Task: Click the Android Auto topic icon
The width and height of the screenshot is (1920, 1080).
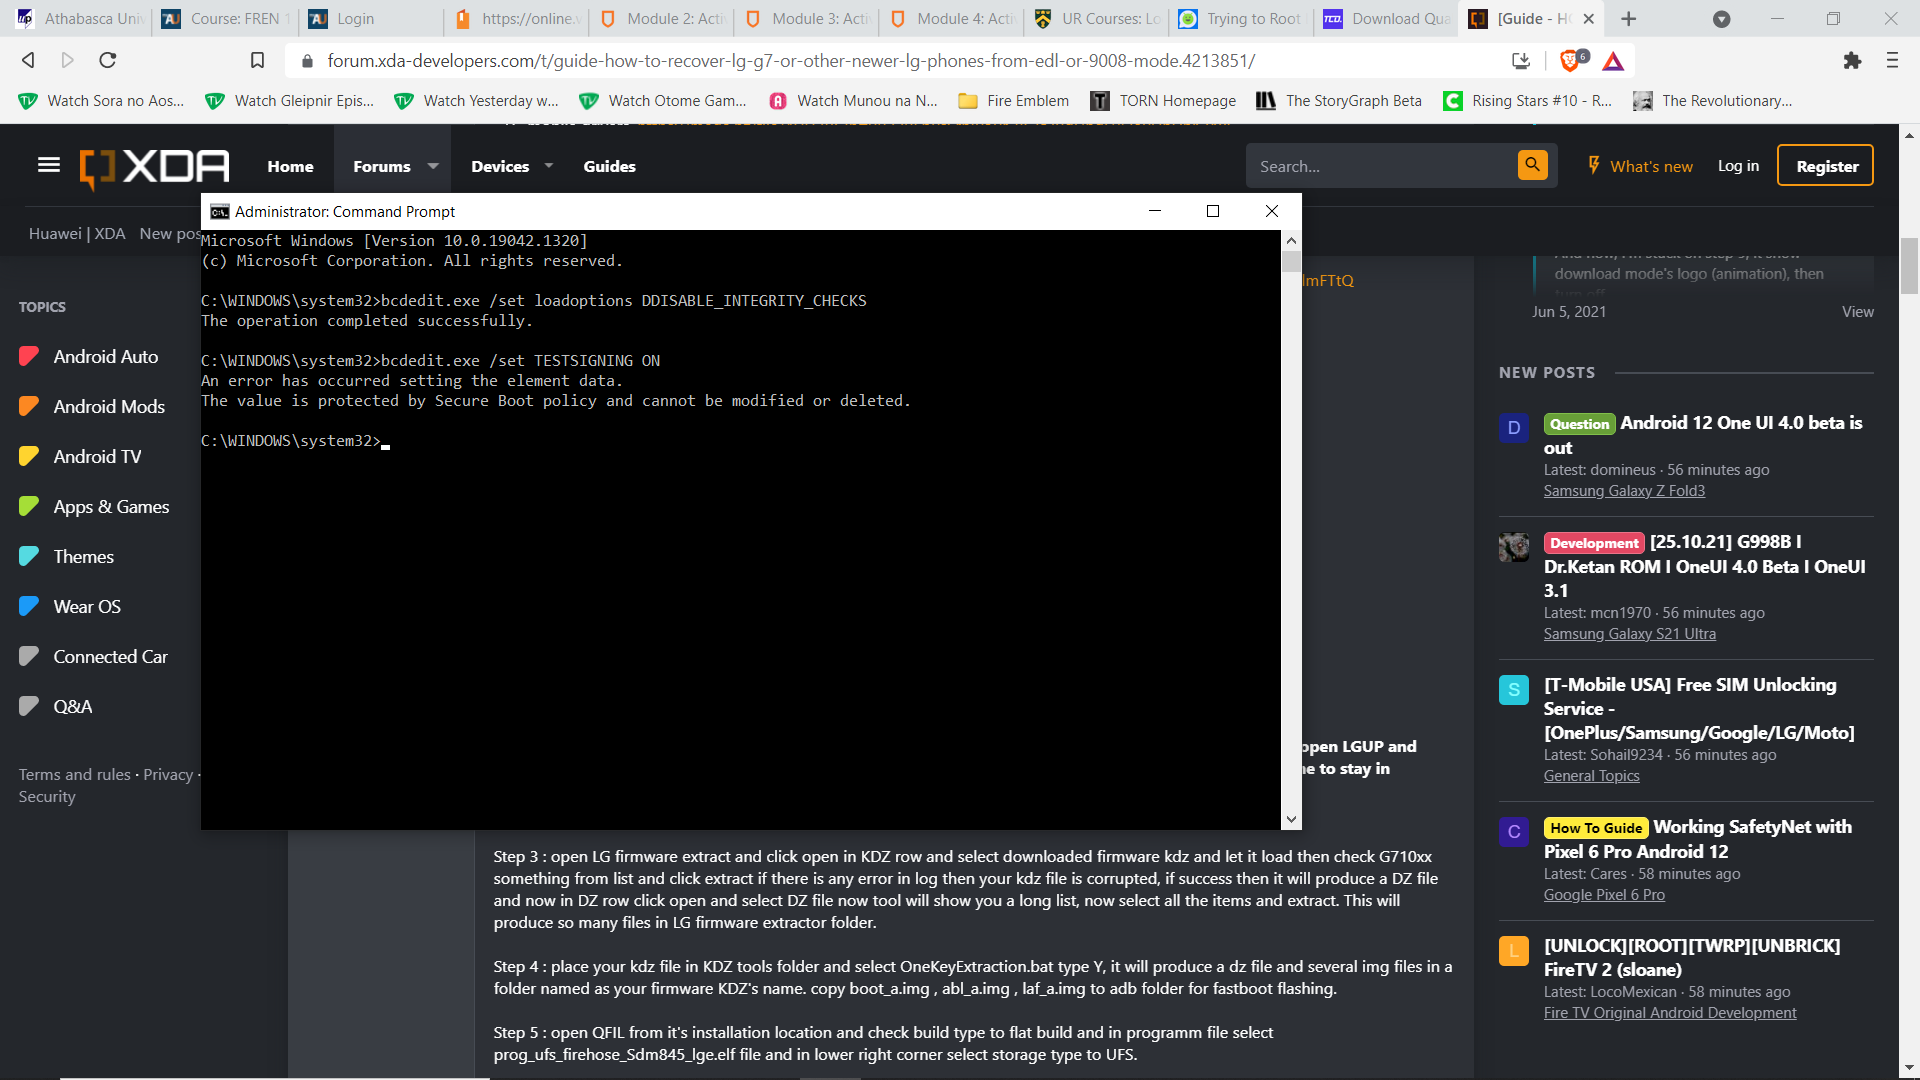Action: 29,357
